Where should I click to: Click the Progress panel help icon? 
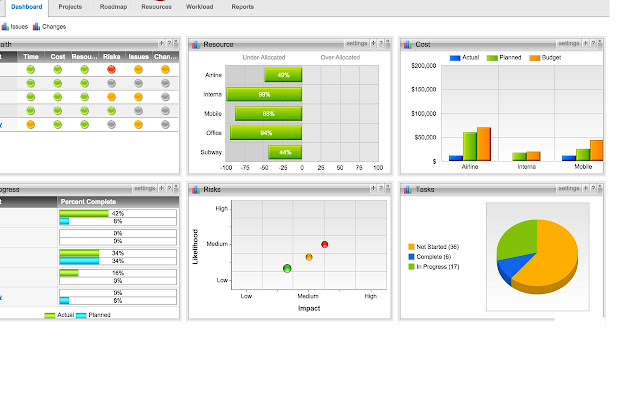169,188
